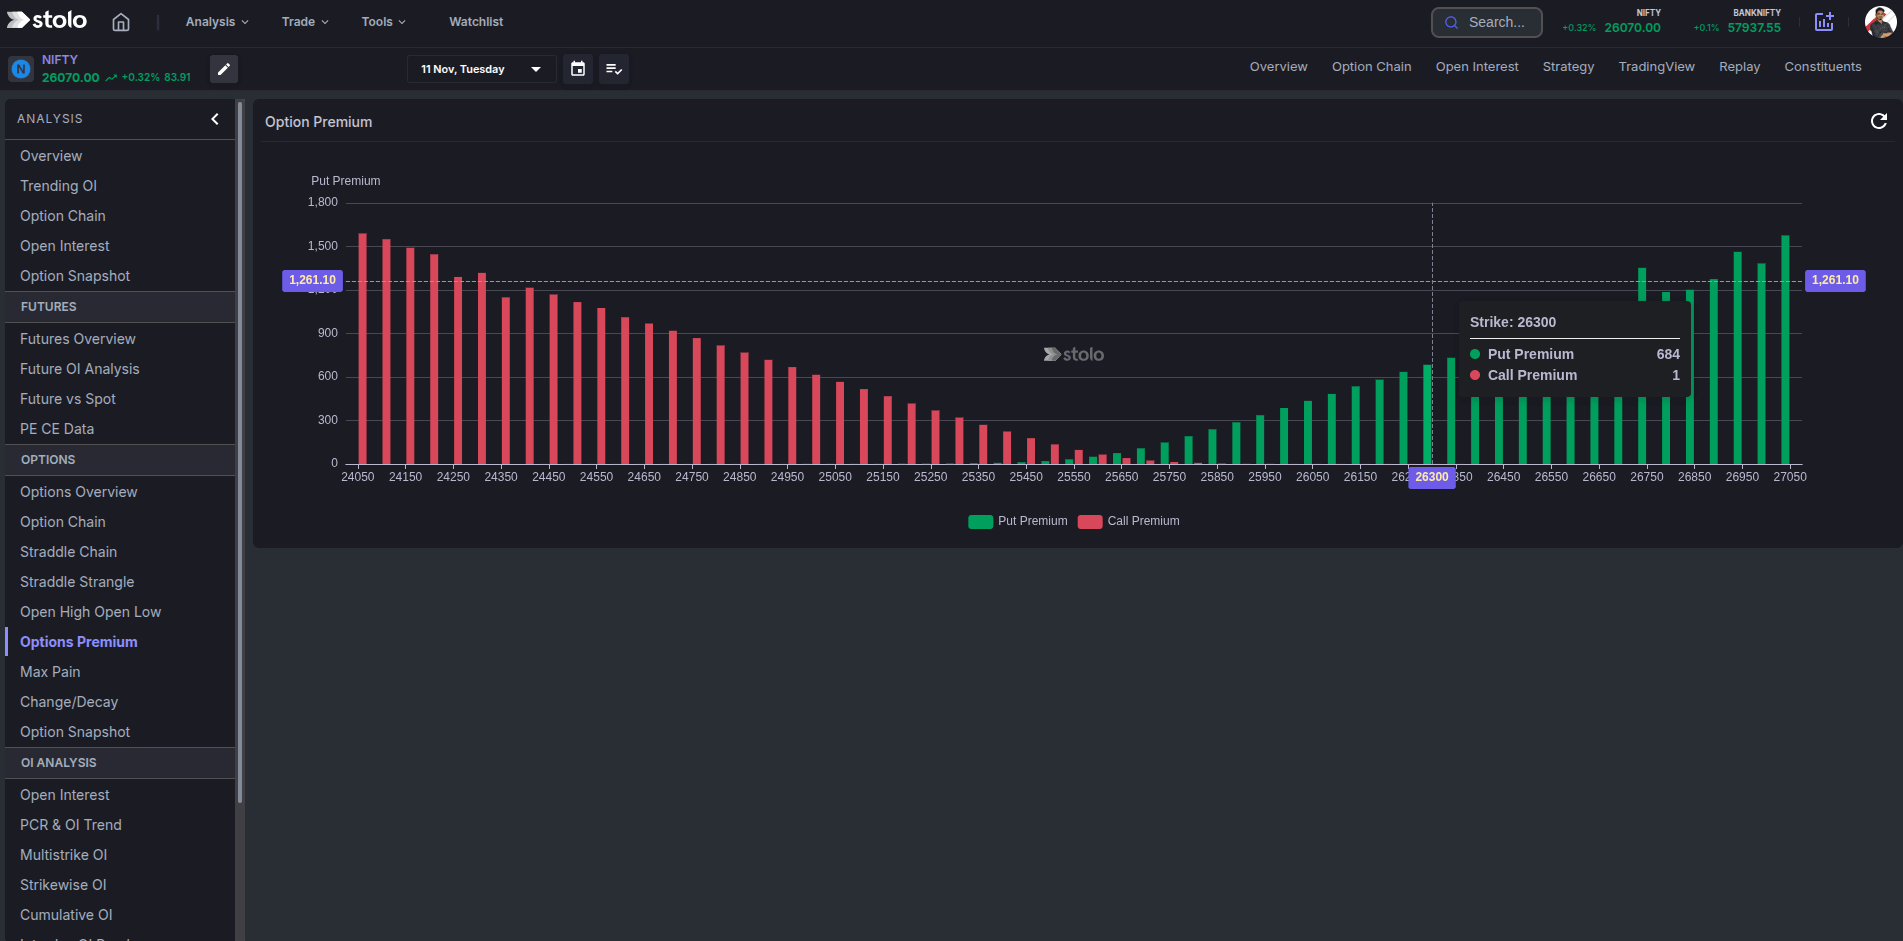Expand the Analysis menu dropdown
The image size is (1903, 941).
(215, 21)
